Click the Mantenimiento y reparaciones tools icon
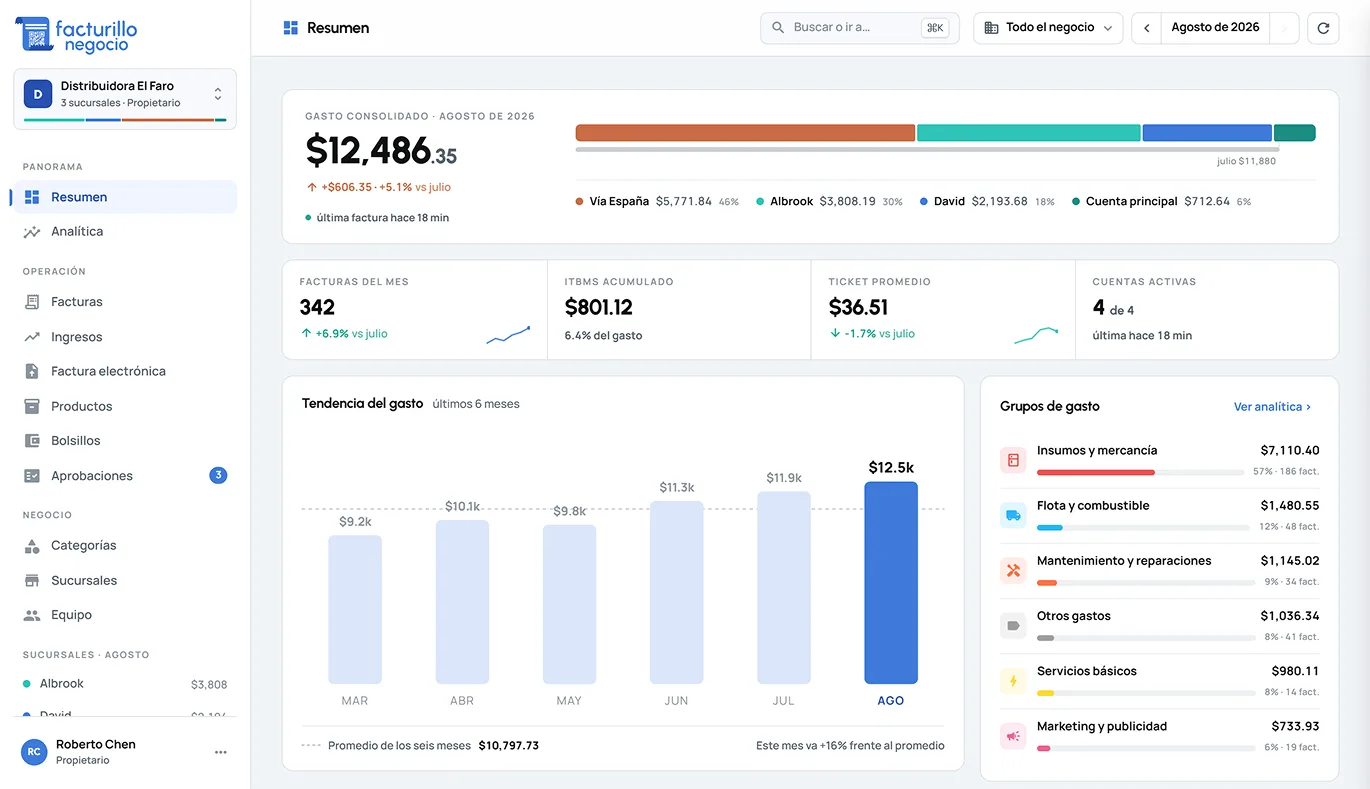 click(1013, 571)
